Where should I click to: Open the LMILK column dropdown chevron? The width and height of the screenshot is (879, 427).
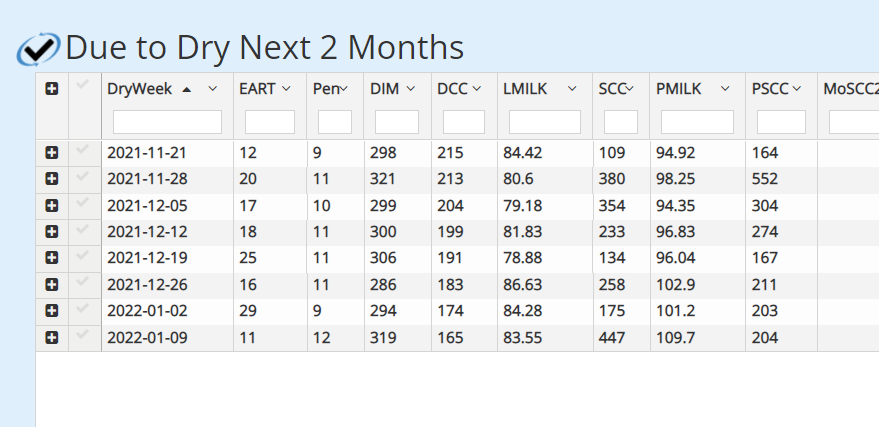pos(572,89)
